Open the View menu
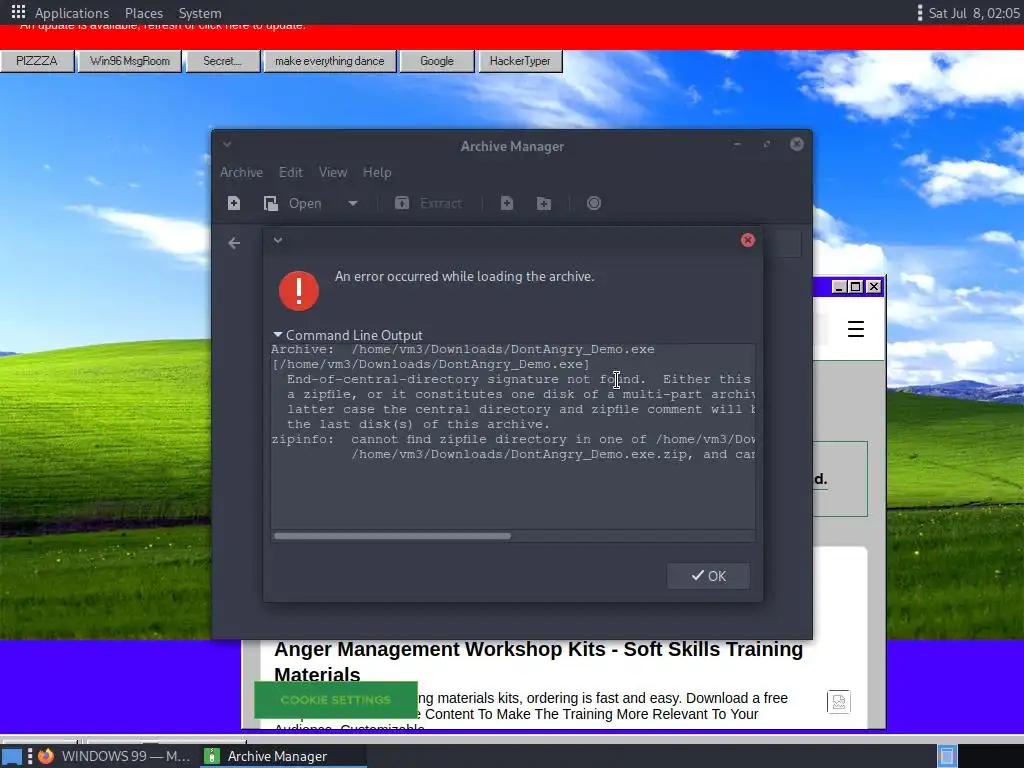This screenshot has height=768, width=1024. [332, 172]
